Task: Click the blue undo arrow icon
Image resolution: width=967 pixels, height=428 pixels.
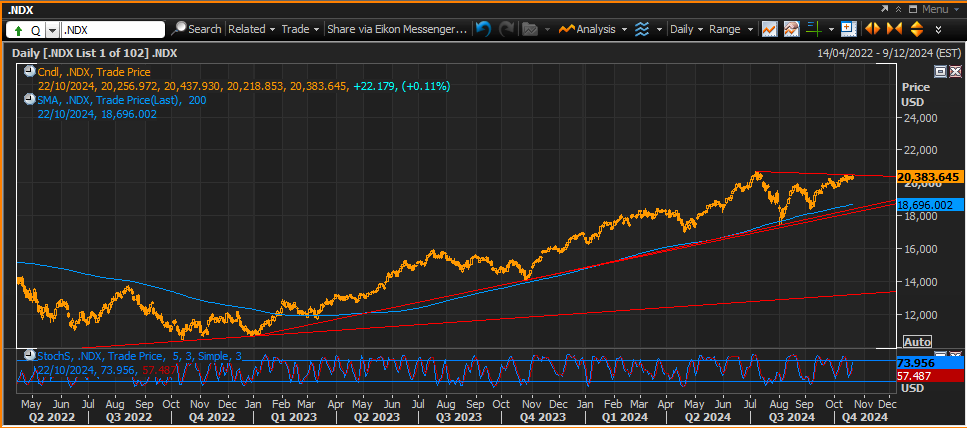Action: pos(484,29)
